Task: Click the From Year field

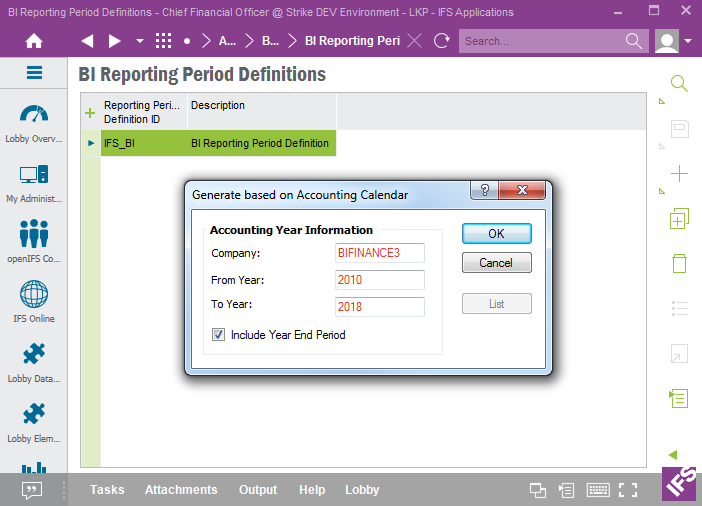Action: [380, 280]
